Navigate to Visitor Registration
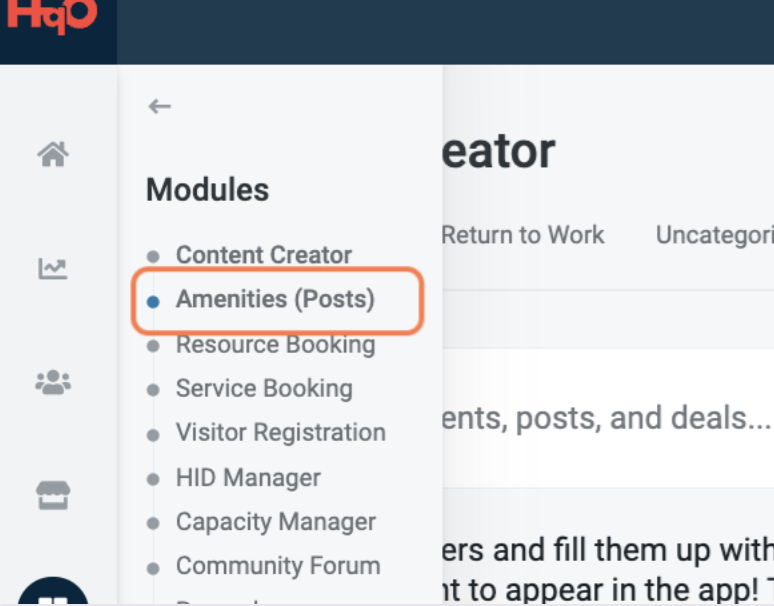Image resolution: width=774 pixels, height=606 pixels. 280,432
